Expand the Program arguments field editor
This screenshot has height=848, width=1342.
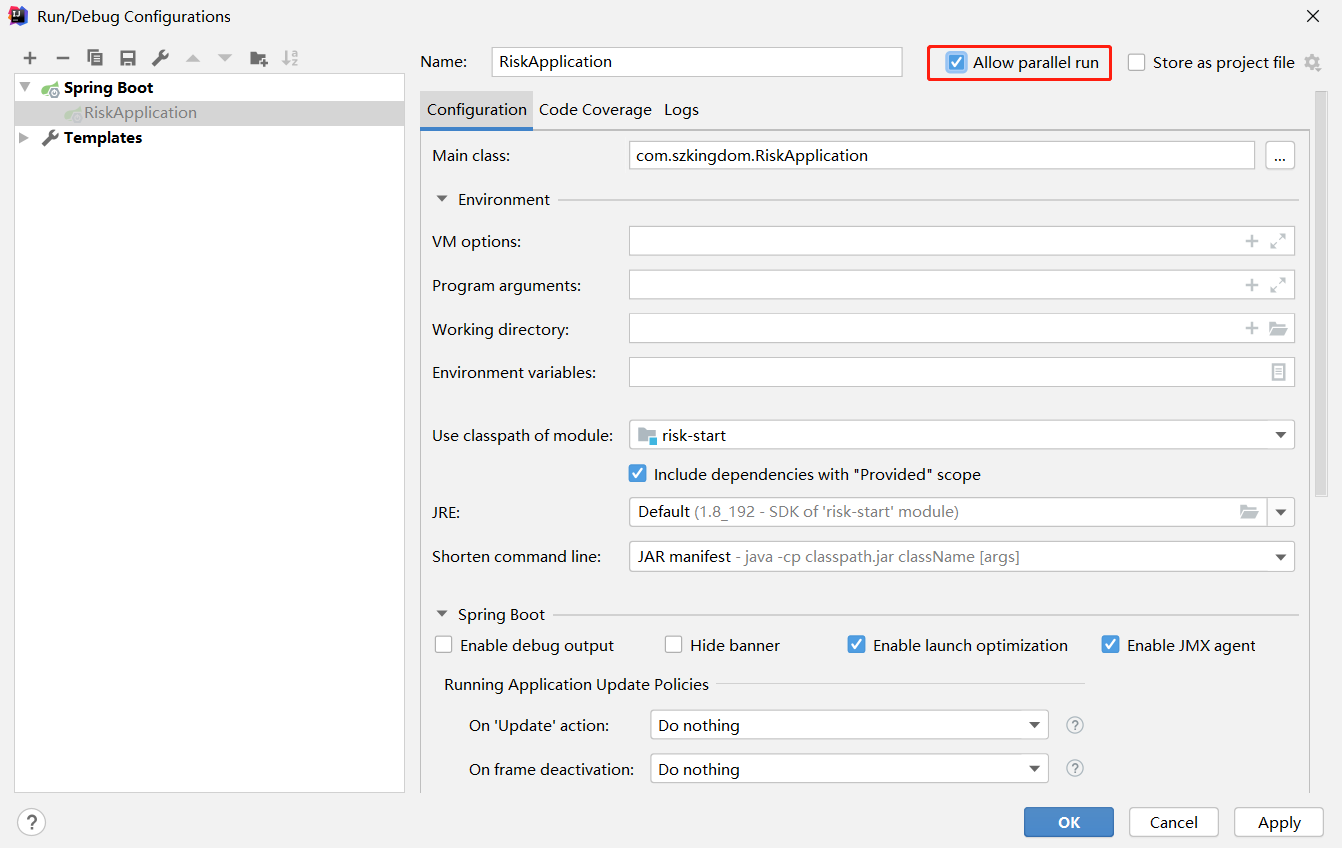(1278, 285)
